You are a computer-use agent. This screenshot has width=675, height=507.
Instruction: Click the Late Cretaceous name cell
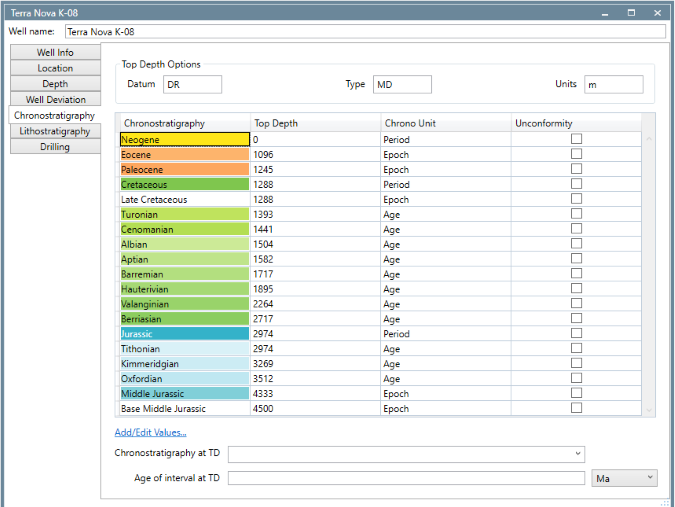(185, 200)
